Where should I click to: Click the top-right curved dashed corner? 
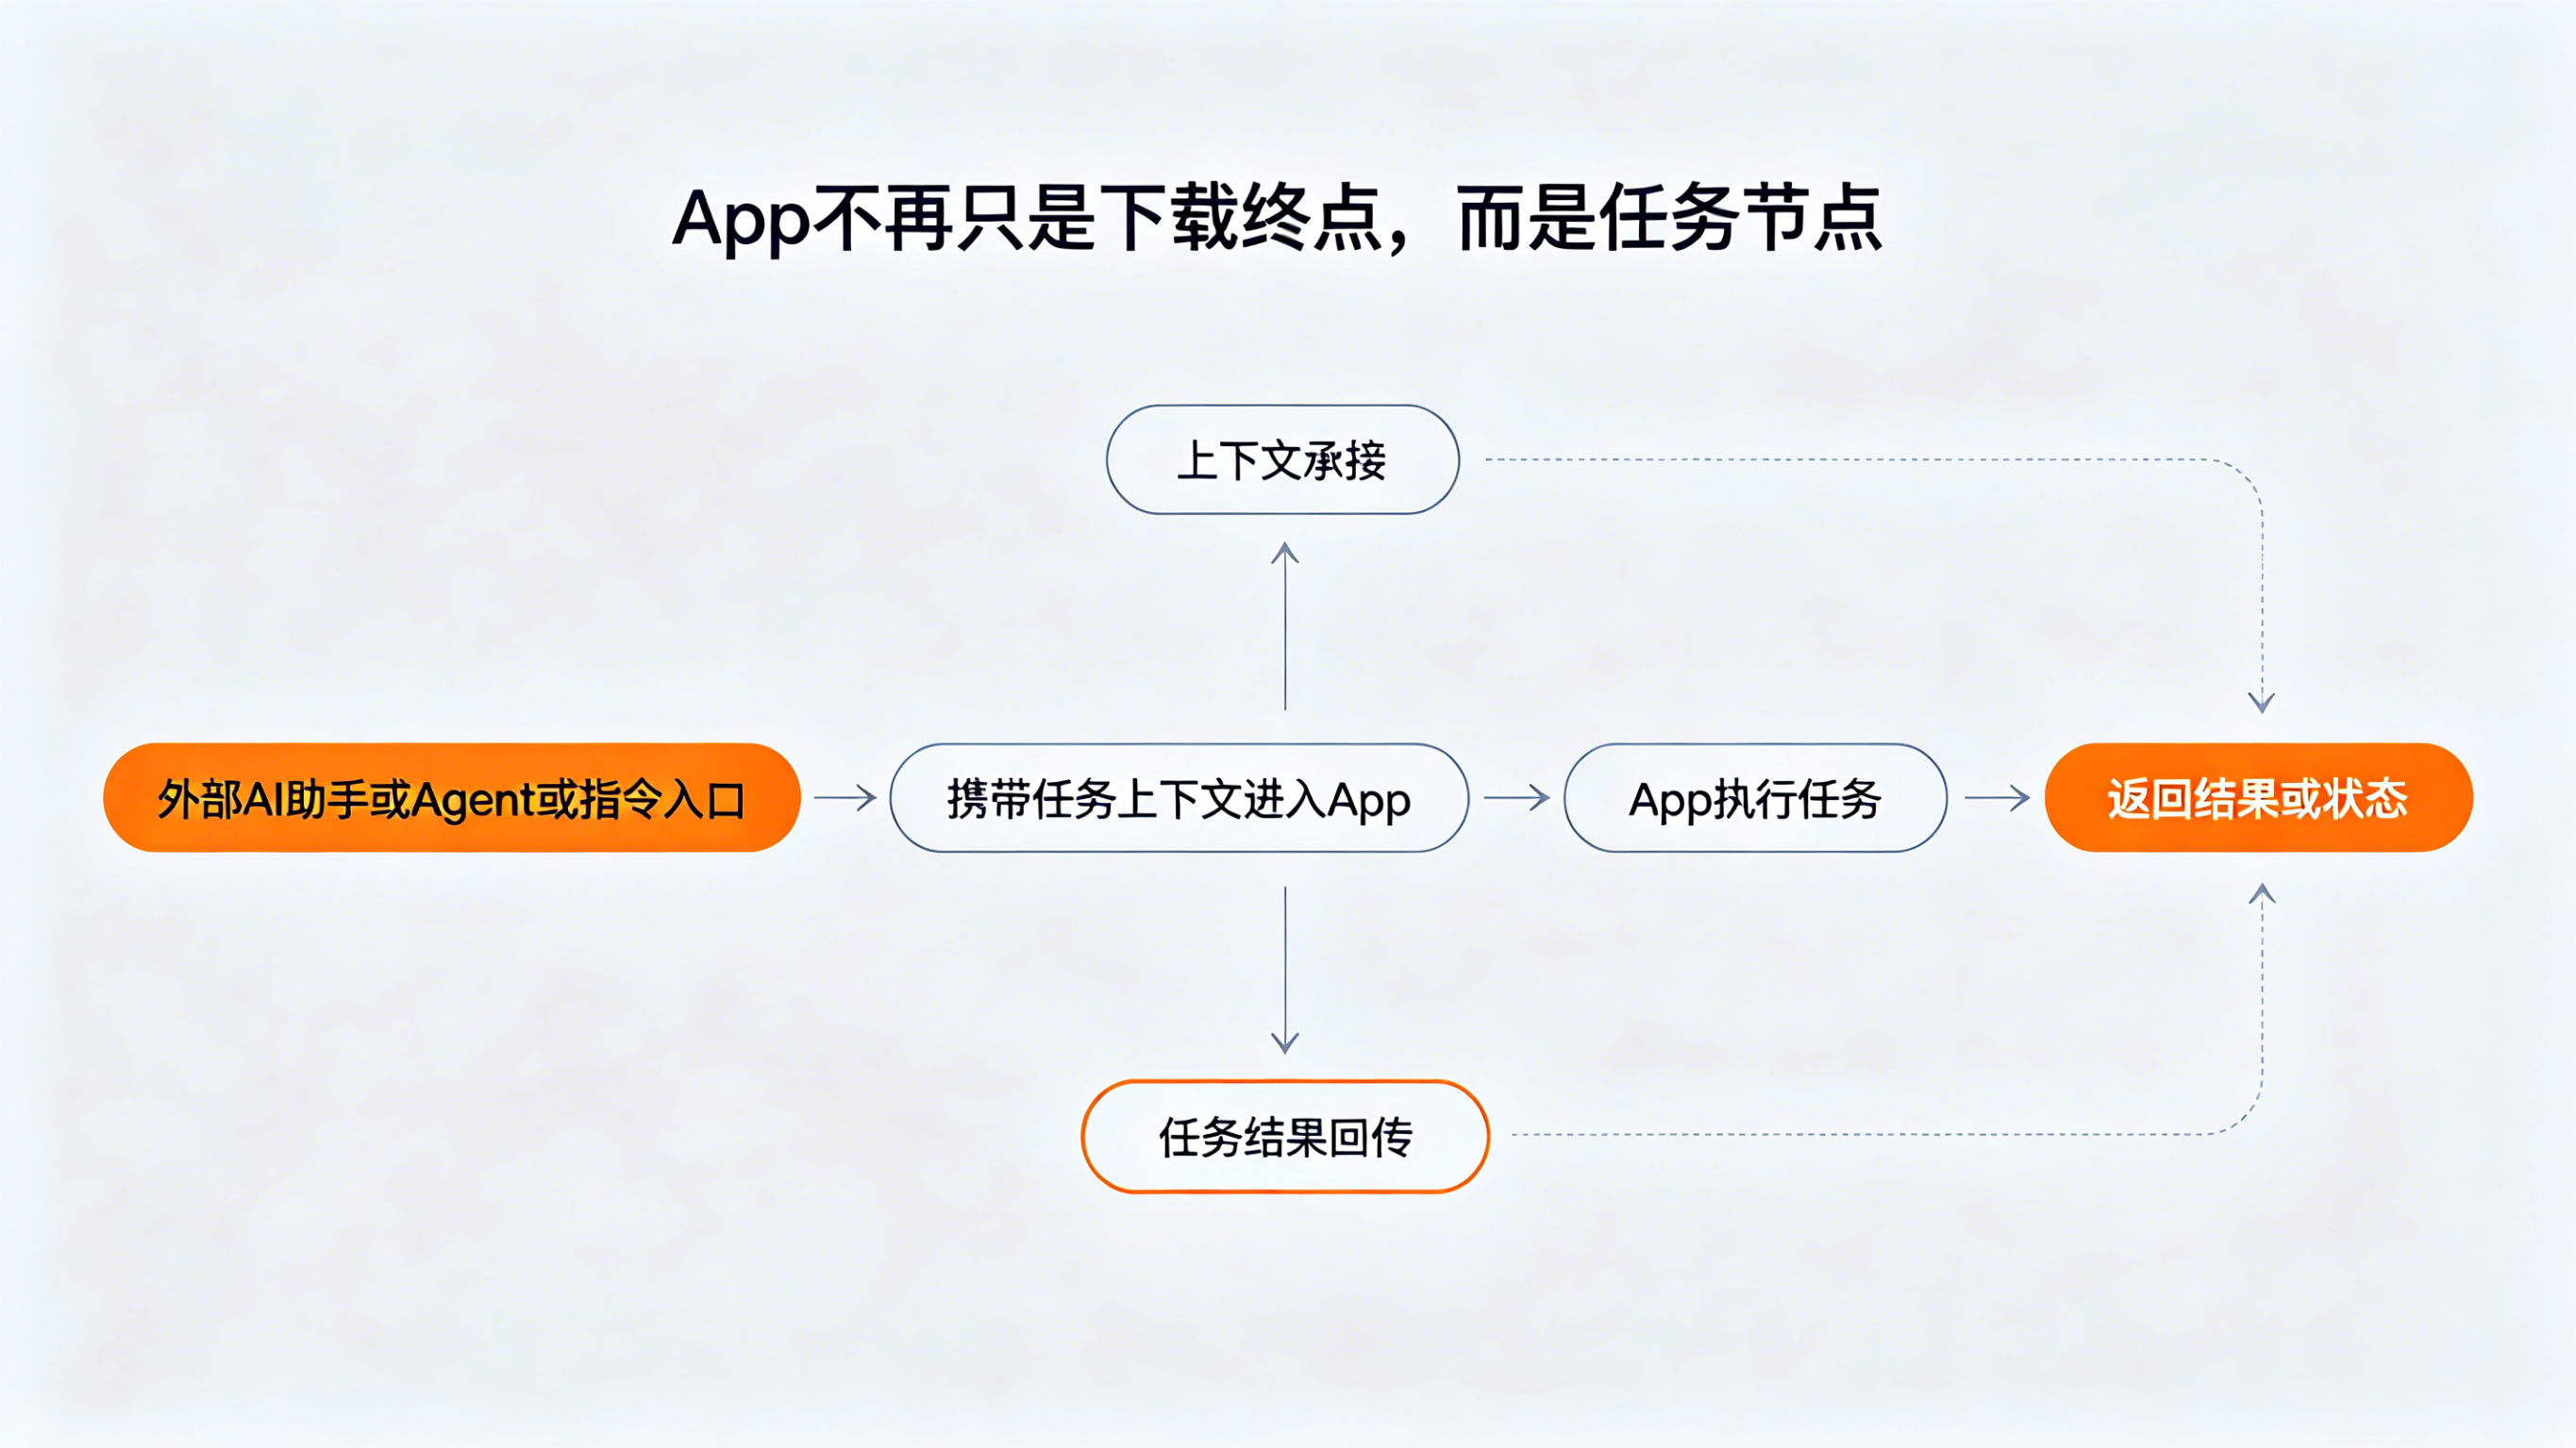point(2245,478)
